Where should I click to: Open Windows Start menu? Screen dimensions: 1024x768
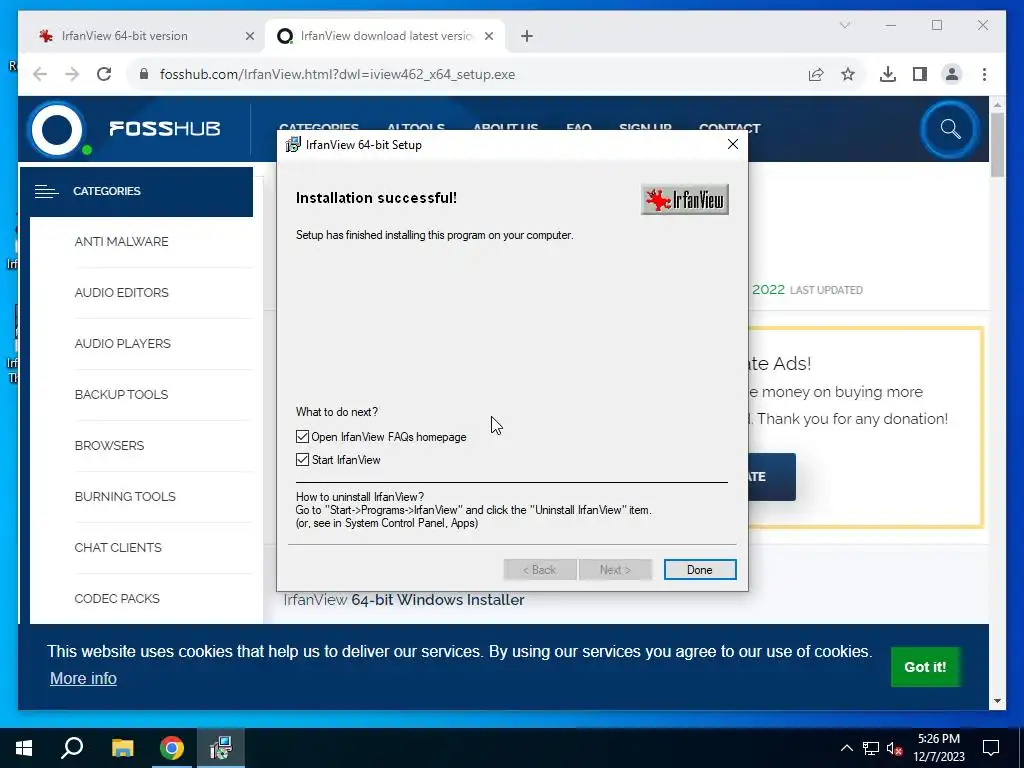(x=24, y=748)
